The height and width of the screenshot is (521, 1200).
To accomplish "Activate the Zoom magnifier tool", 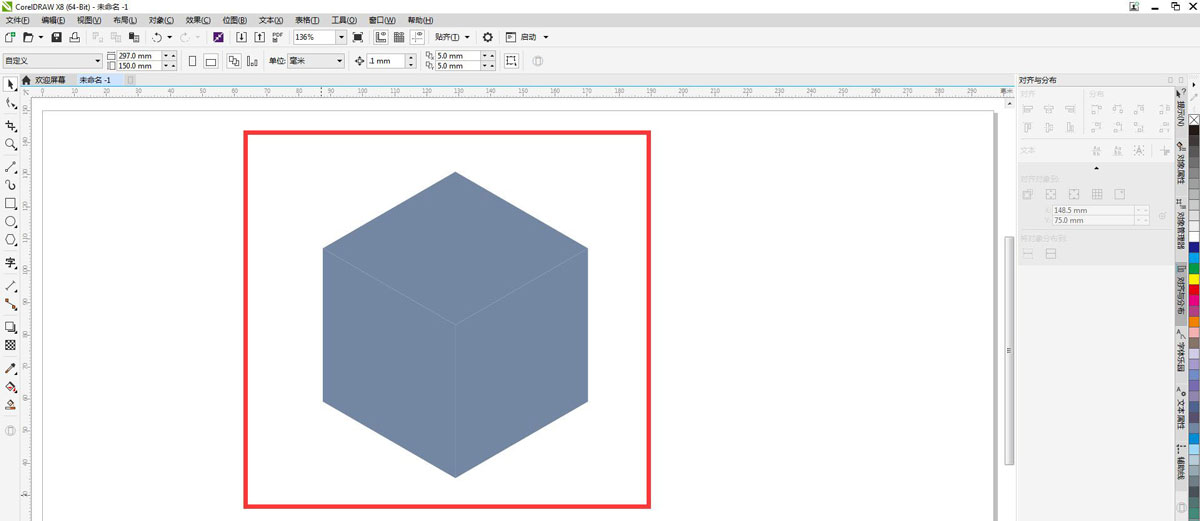I will [x=11, y=145].
